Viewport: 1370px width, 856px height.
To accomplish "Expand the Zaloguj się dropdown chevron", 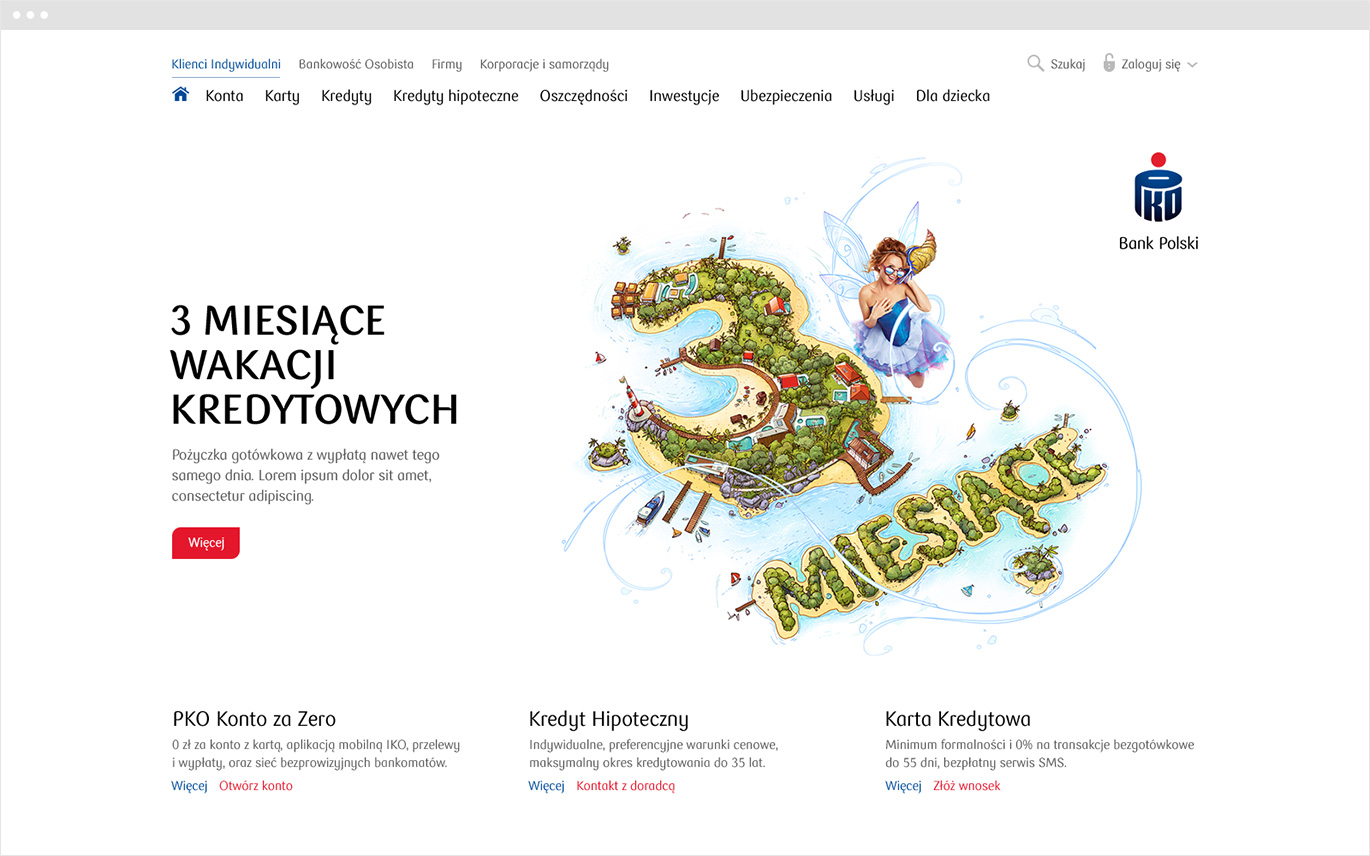I will point(1191,64).
